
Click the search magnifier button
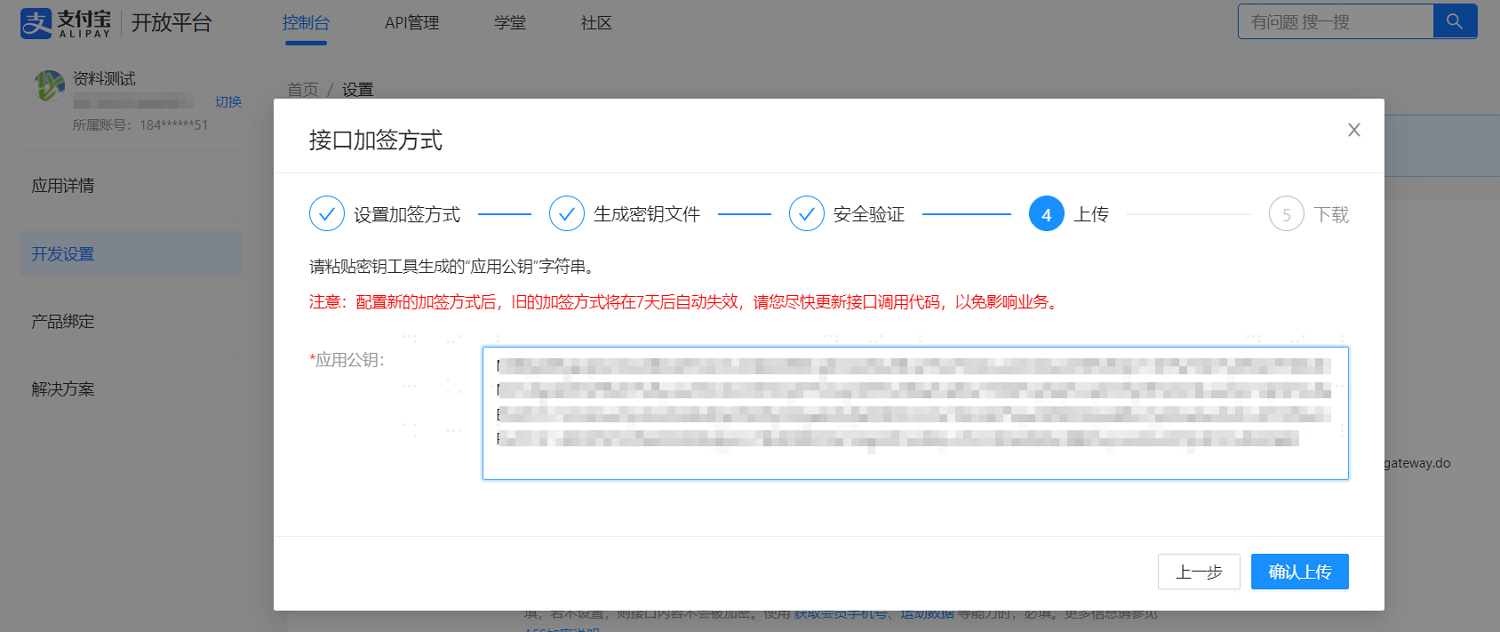tap(1455, 21)
